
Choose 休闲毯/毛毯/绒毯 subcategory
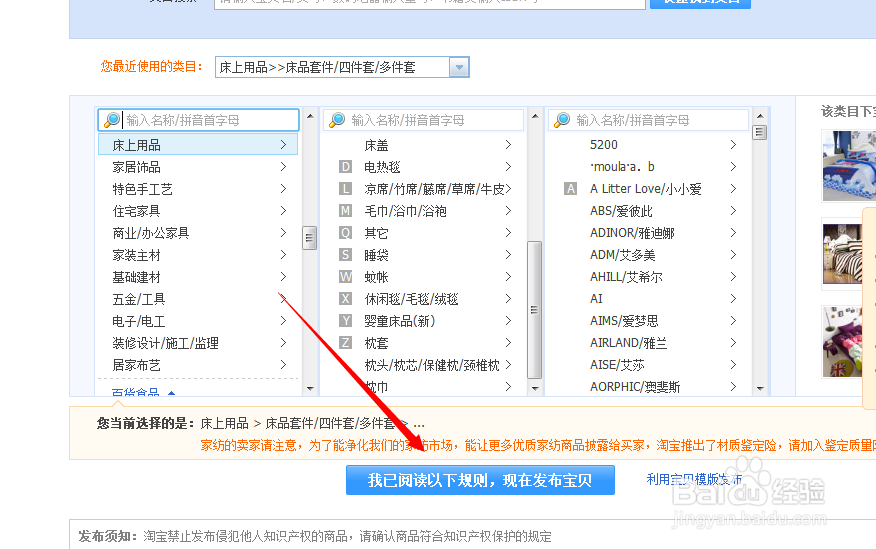coord(411,299)
